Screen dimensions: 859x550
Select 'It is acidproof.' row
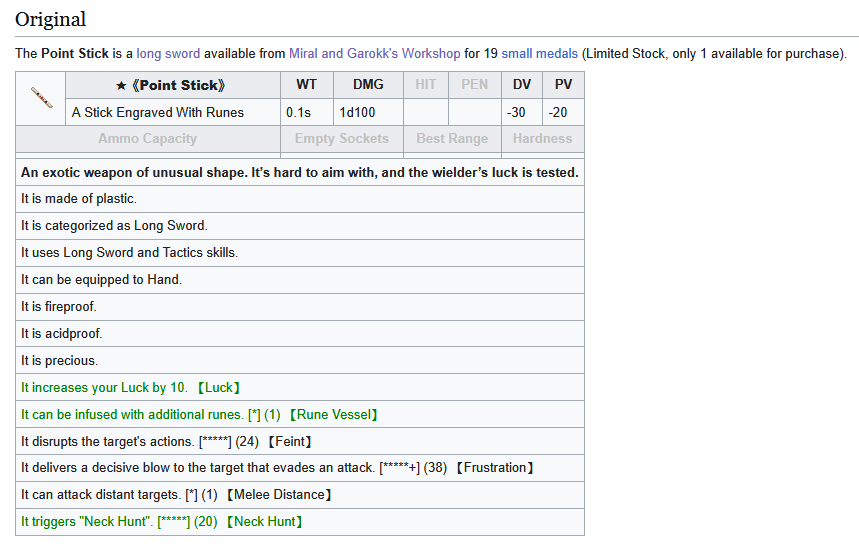(300, 334)
